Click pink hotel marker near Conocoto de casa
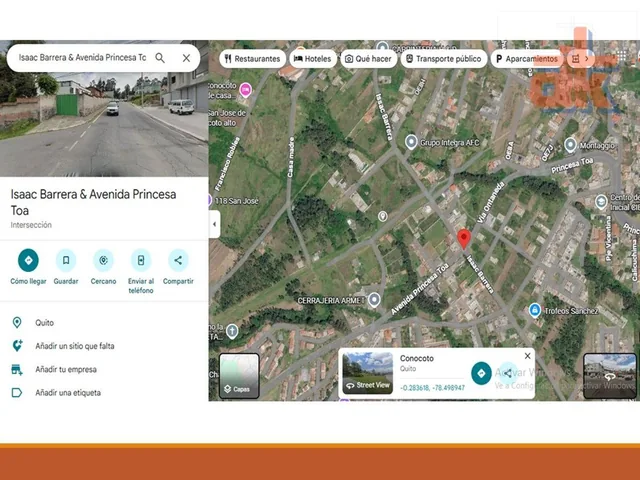640x480 pixels. coord(245,90)
